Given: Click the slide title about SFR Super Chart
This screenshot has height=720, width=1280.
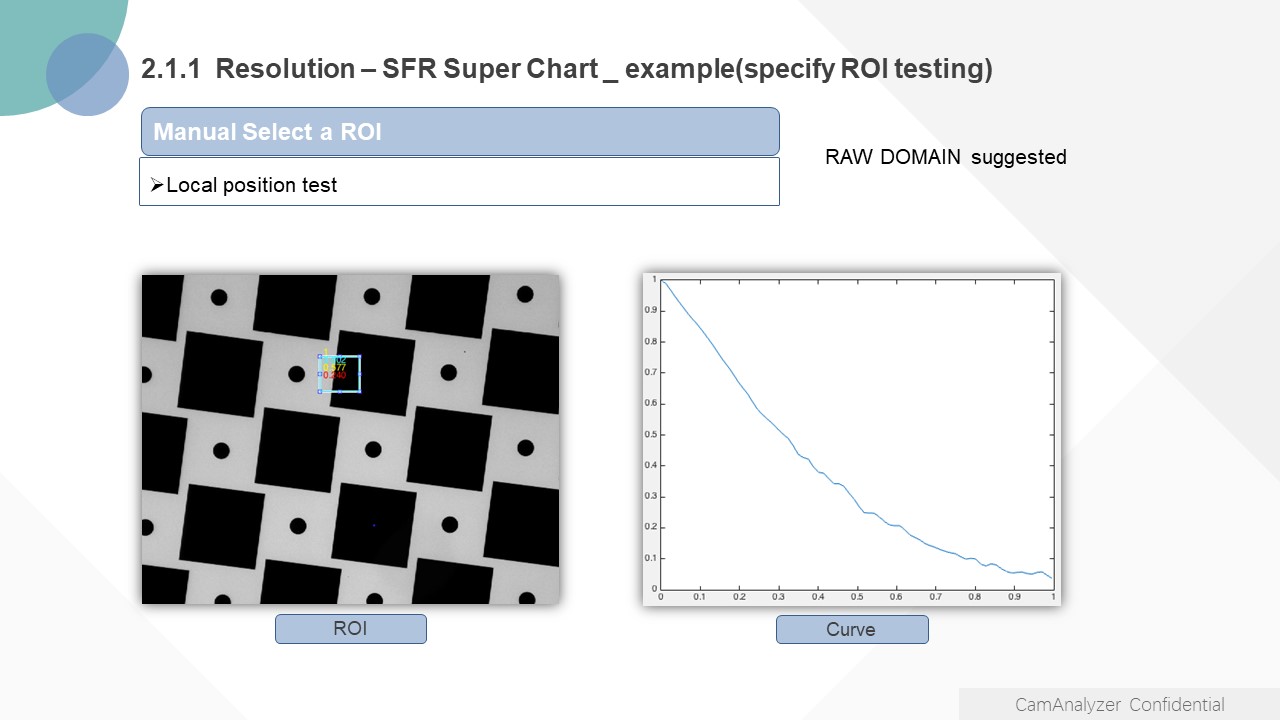Looking at the screenshot, I should (x=566, y=69).
